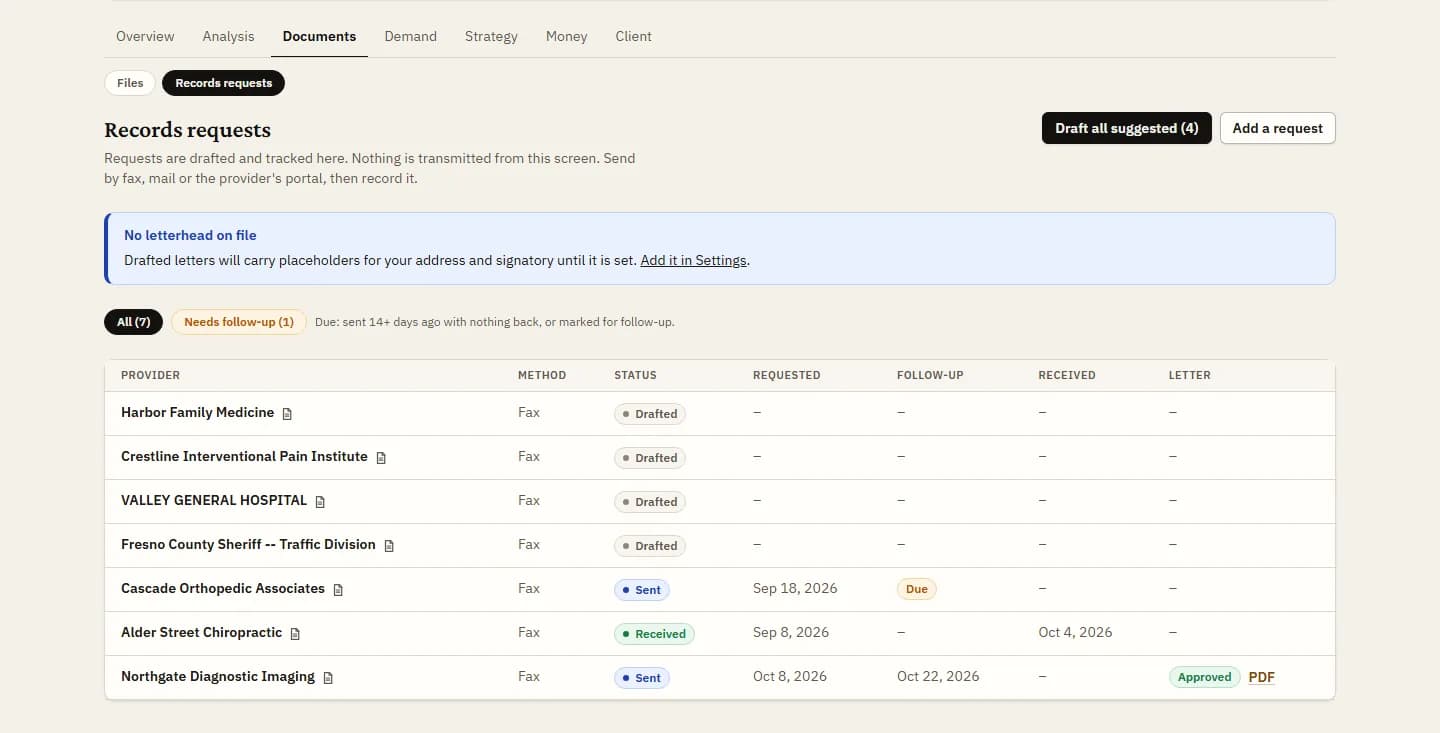Click the PROVIDER column header
1440x733 pixels.
click(x=150, y=375)
